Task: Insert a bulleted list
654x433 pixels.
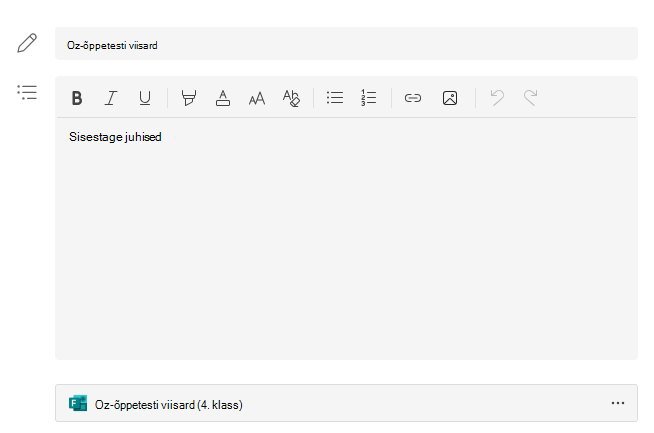Action: point(335,98)
